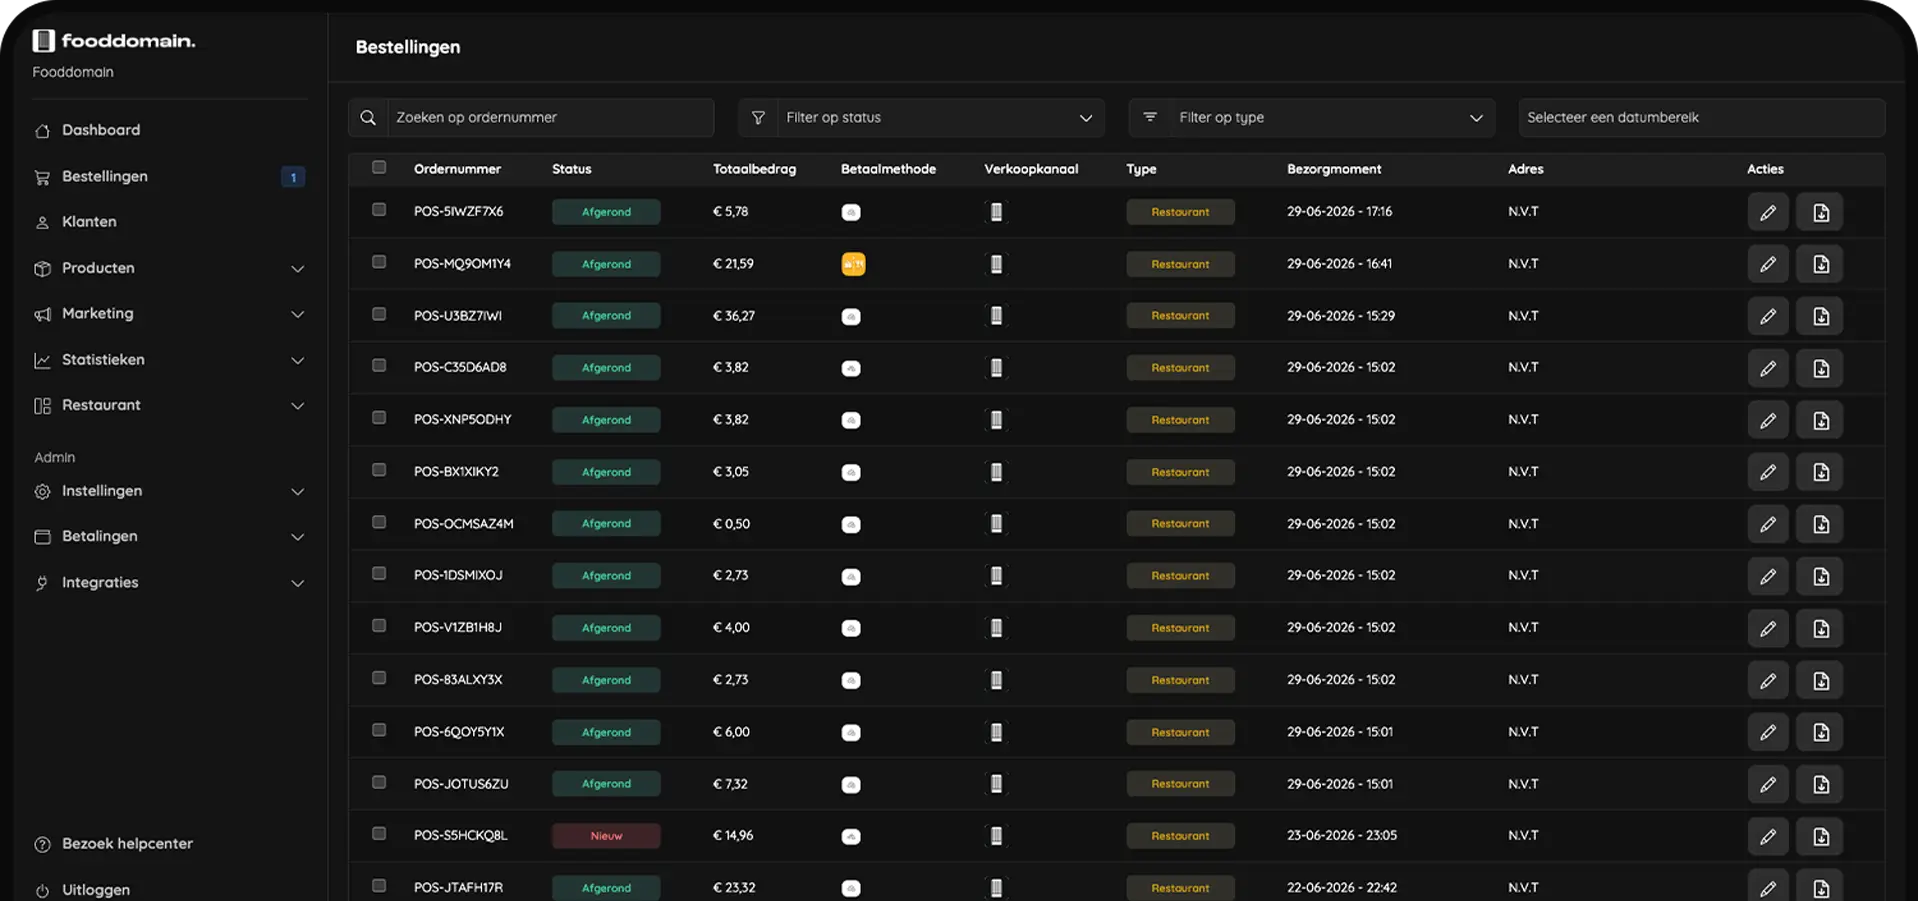Image resolution: width=1918 pixels, height=901 pixels.
Task: Tick the checkbox for order POS-U3BZ7IWI
Action: coord(379,314)
